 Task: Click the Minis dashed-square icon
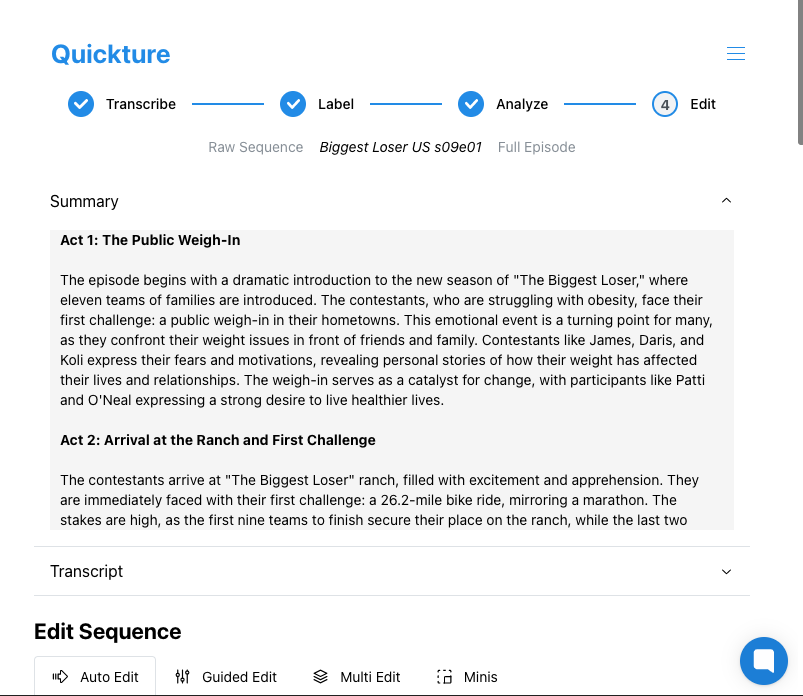(x=445, y=677)
